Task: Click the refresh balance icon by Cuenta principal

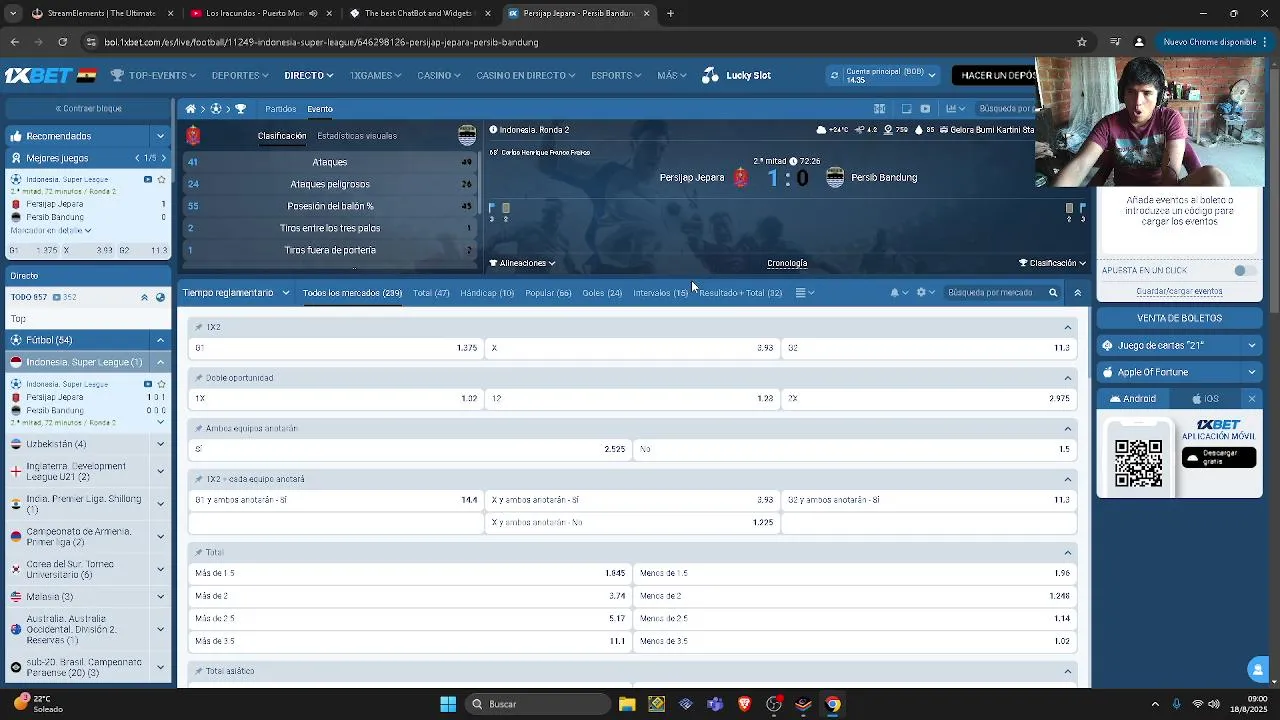Action: tap(835, 75)
